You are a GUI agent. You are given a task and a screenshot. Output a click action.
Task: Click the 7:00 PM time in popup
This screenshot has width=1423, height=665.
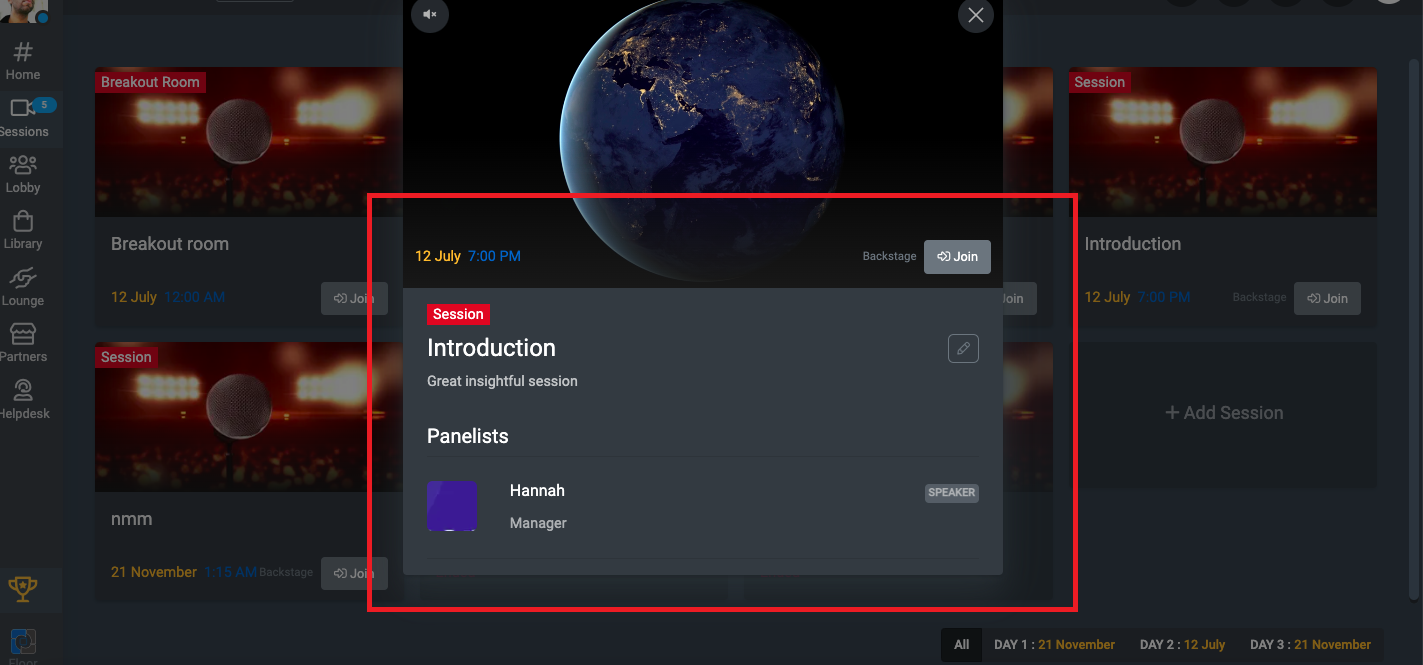(494, 256)
